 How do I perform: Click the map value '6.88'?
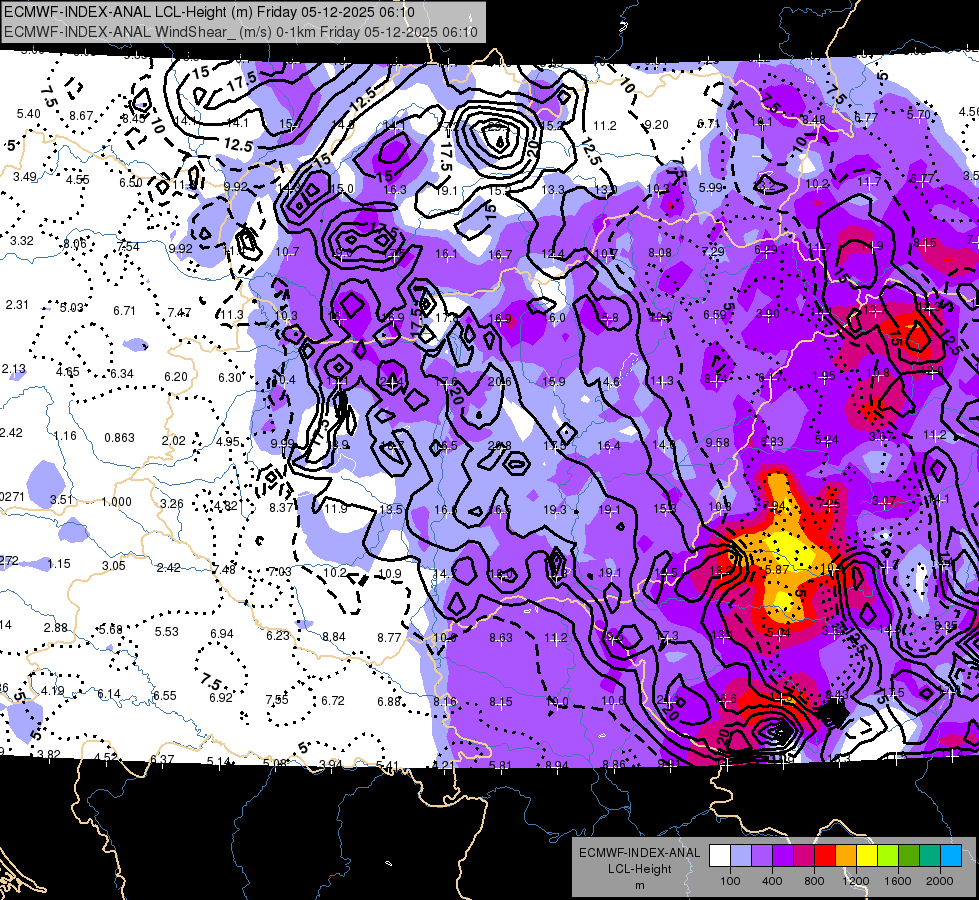(x=389, y=701)
